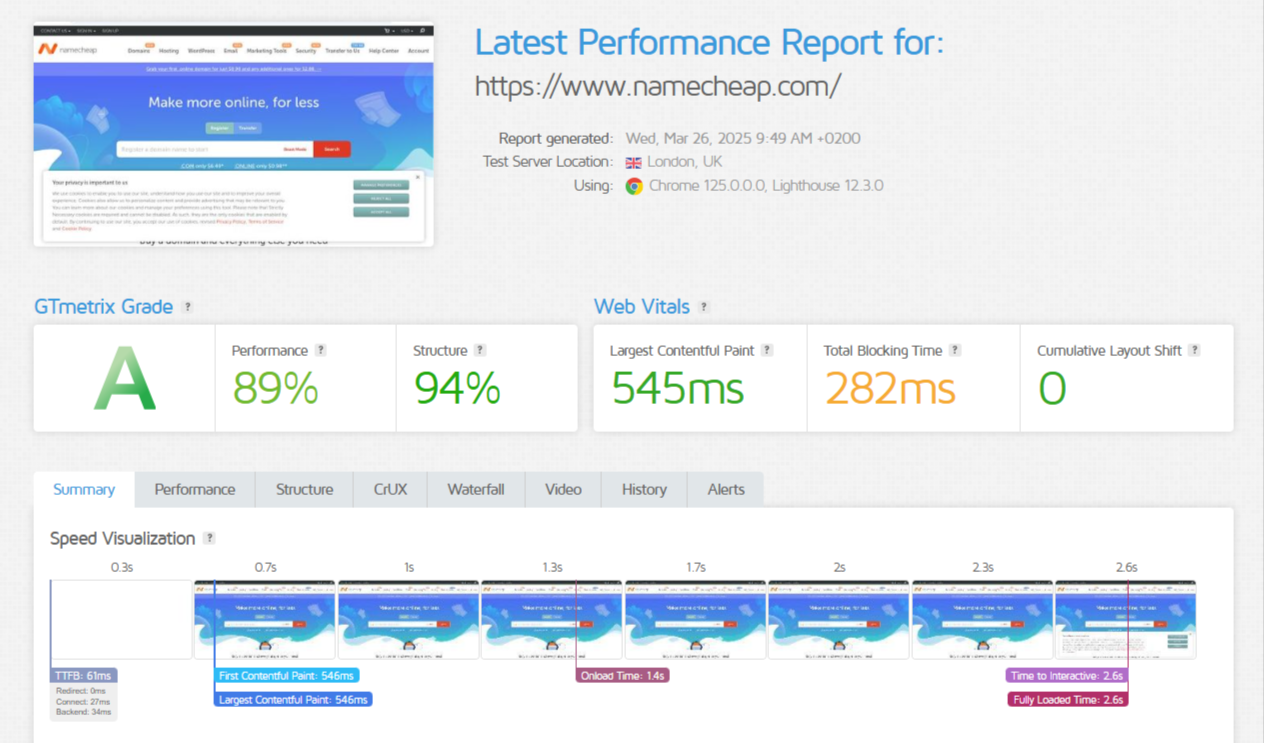Select the 1.7s filmstrip frame
The width and height of the screenshot is (1264, 743).
pyautogui.click(x=695, y=619)
